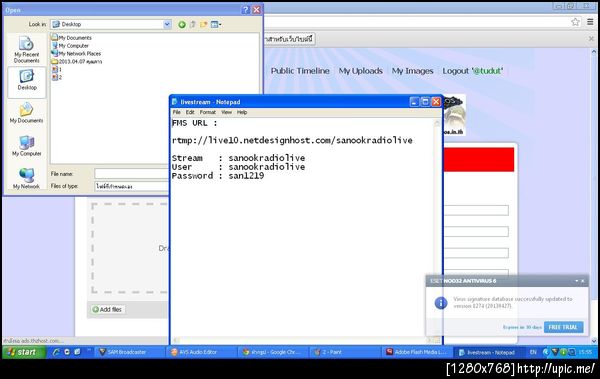Switch to Adobe Flash Media taskbar button
The height and width of the screenshot is (379, 600).
tap(417, 352)
